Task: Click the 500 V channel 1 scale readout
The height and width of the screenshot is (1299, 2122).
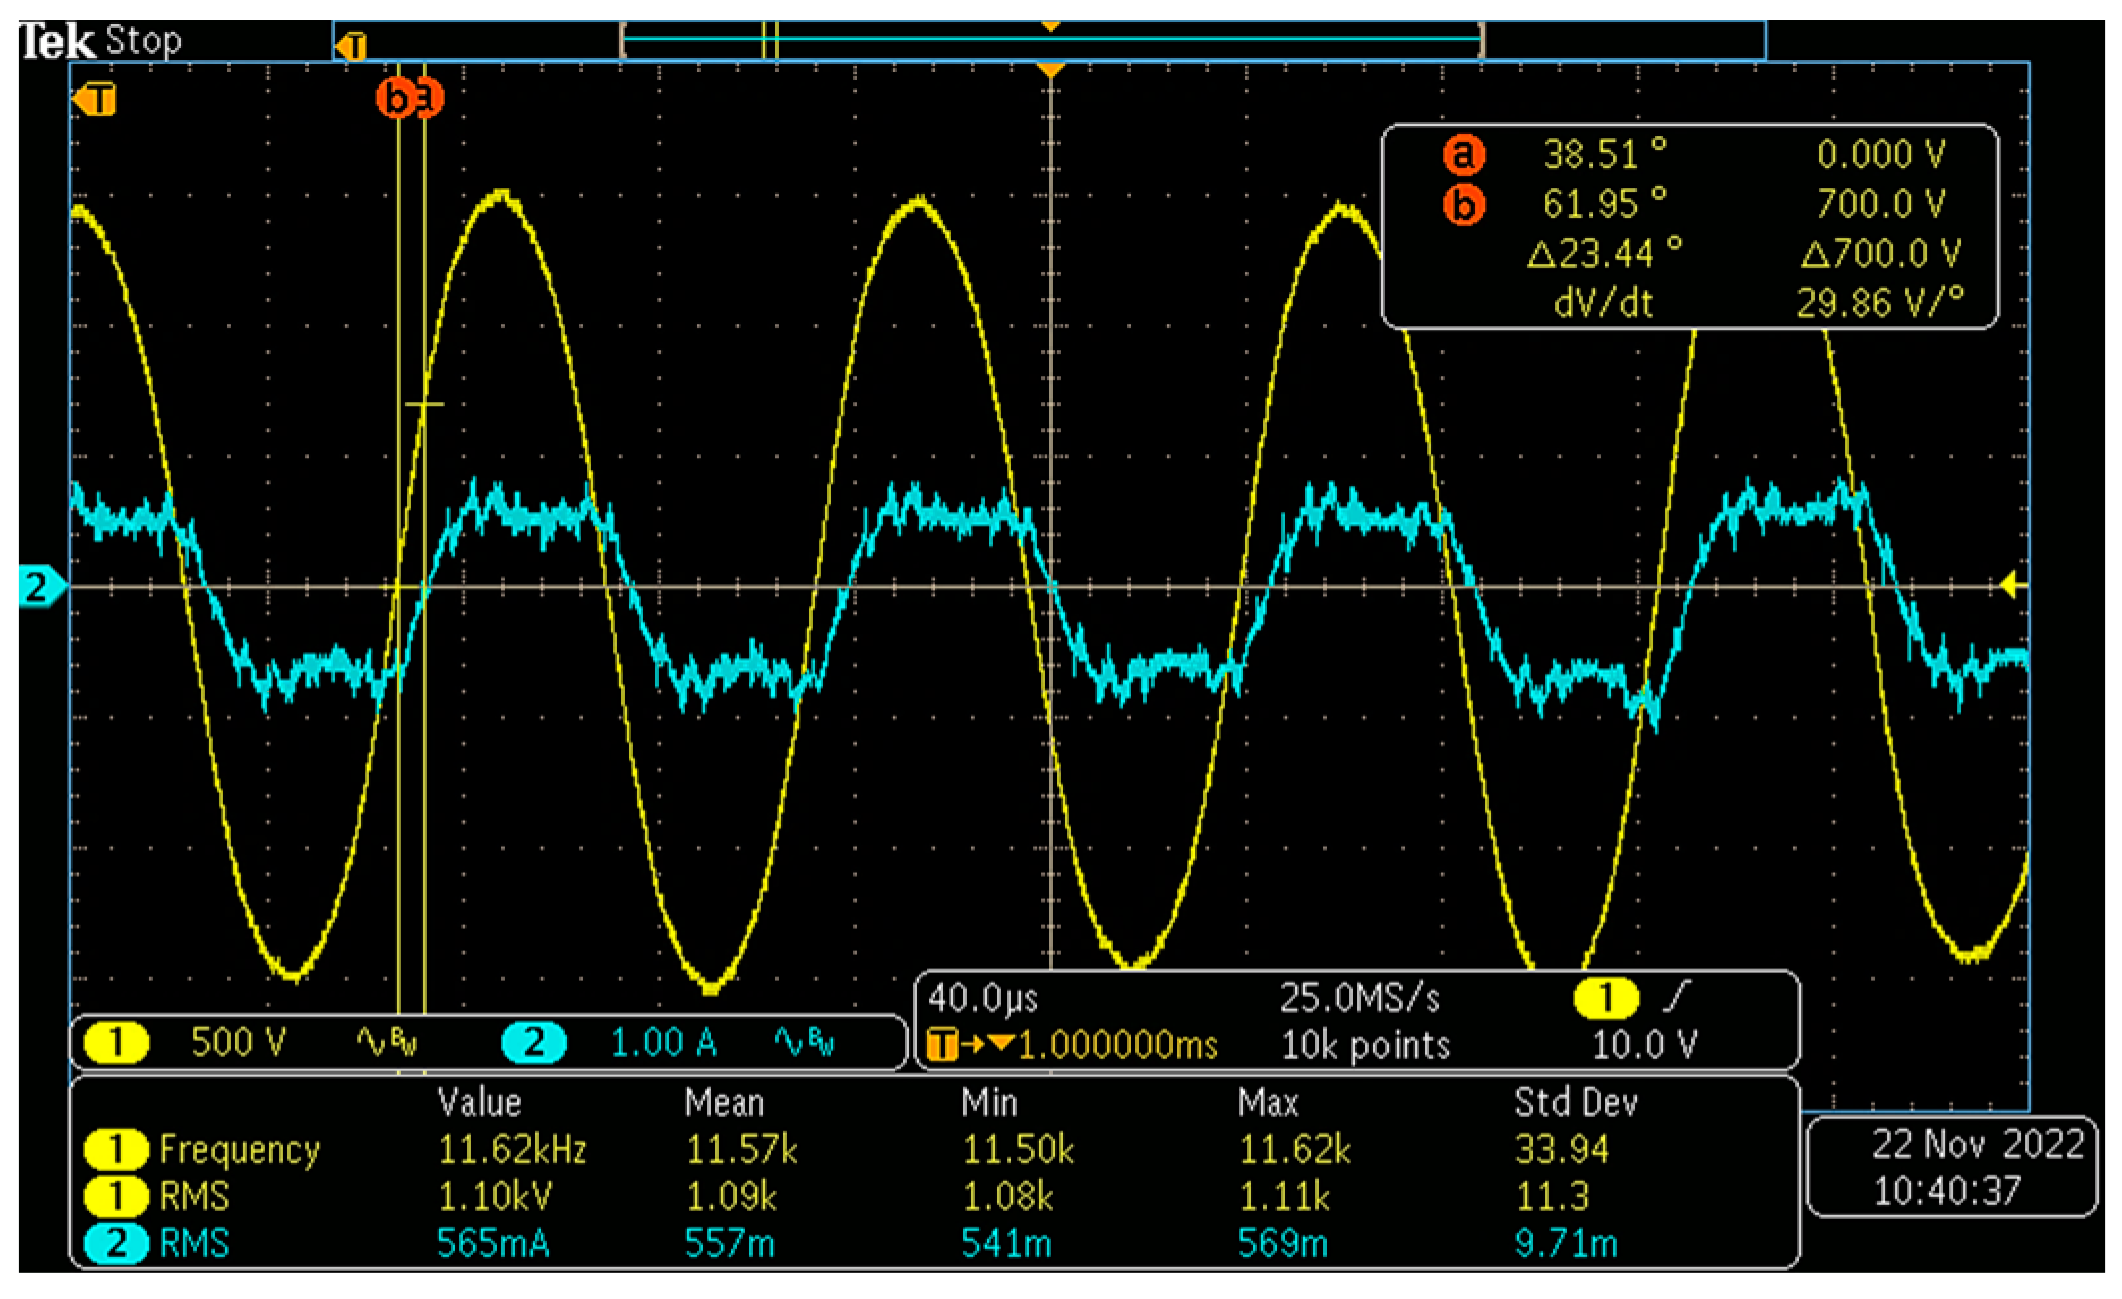Action: [238, 1042]
